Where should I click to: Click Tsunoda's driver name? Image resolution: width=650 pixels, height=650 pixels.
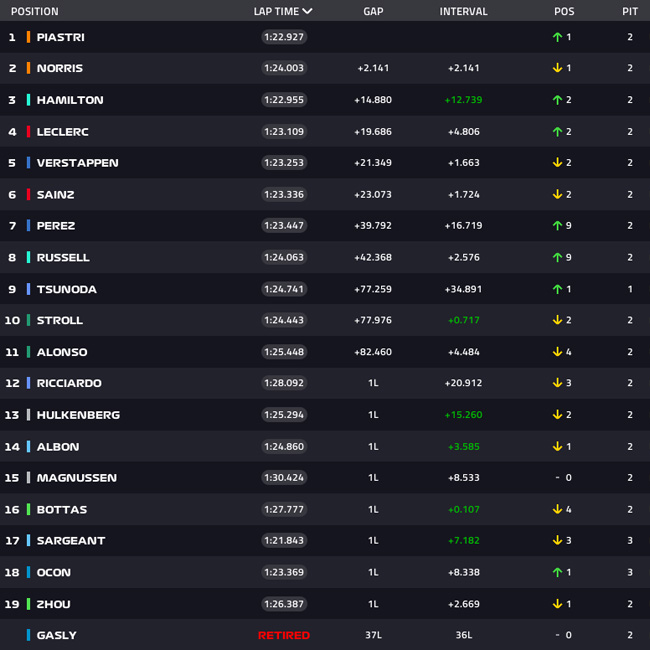(x=67, y=289)
